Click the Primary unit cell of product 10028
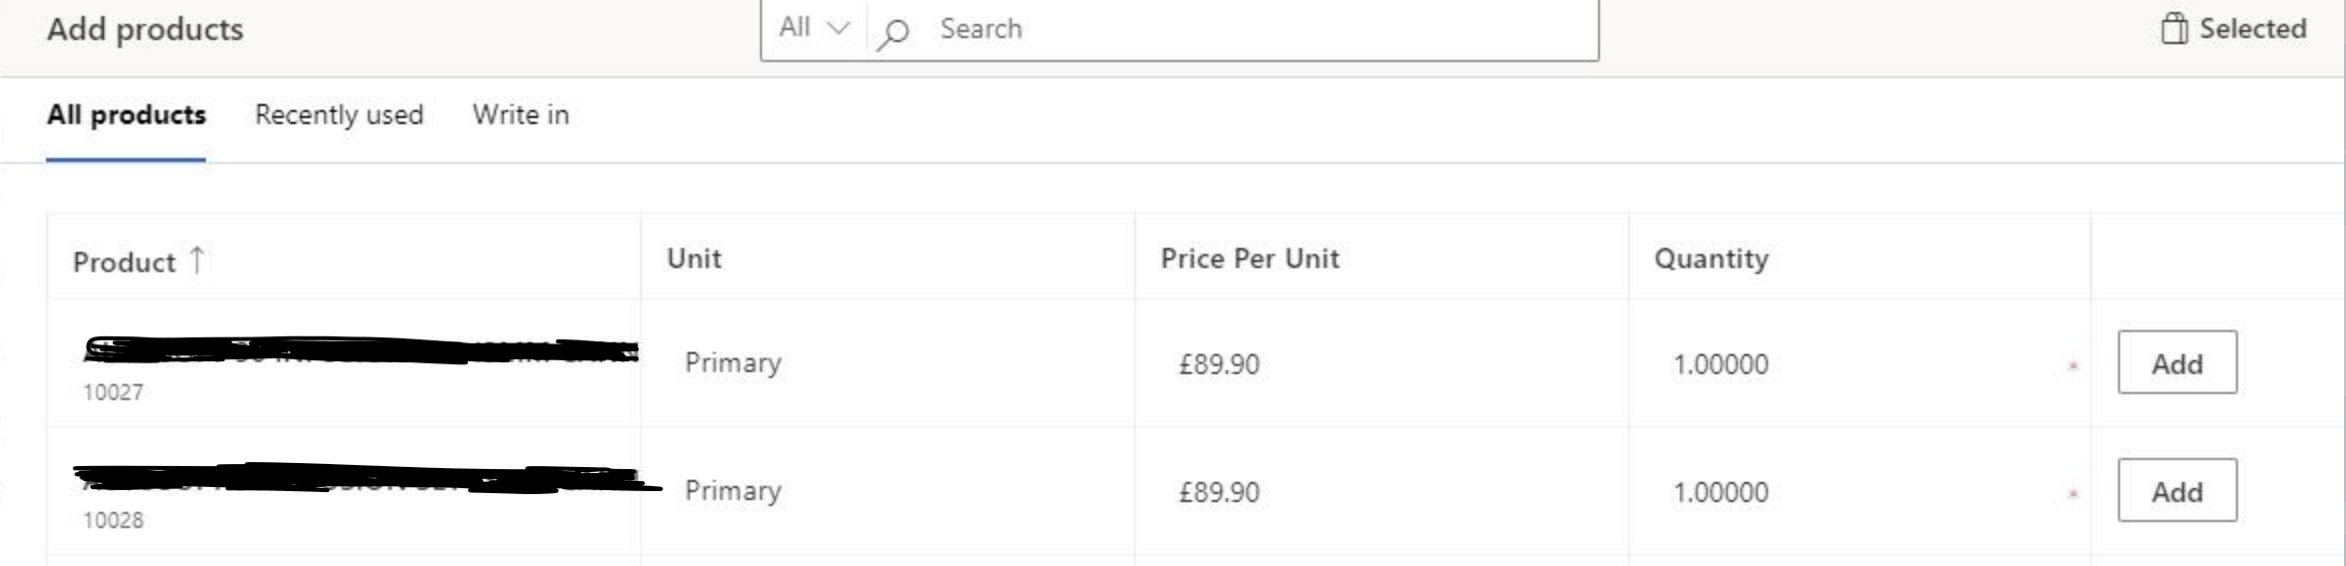Viewport: 2346px width, 566px height. tap(733, 491)
